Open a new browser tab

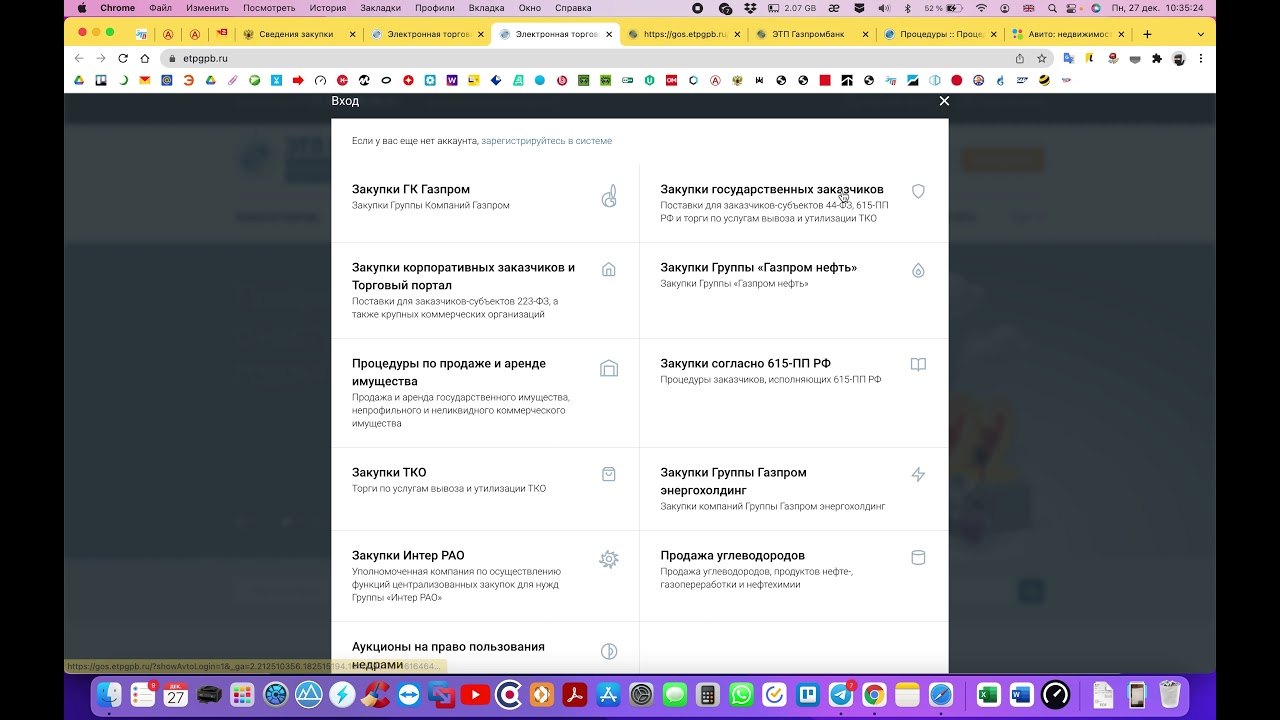pos(1147,34)
